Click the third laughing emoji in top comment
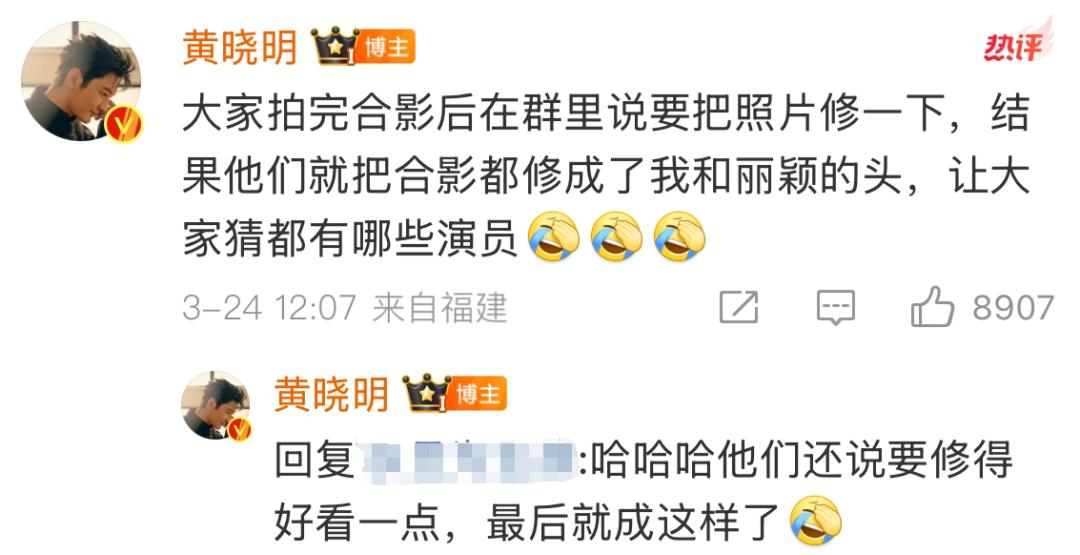Image resolution: width=1080 pixels, height=555 pixels. (679, 236)
